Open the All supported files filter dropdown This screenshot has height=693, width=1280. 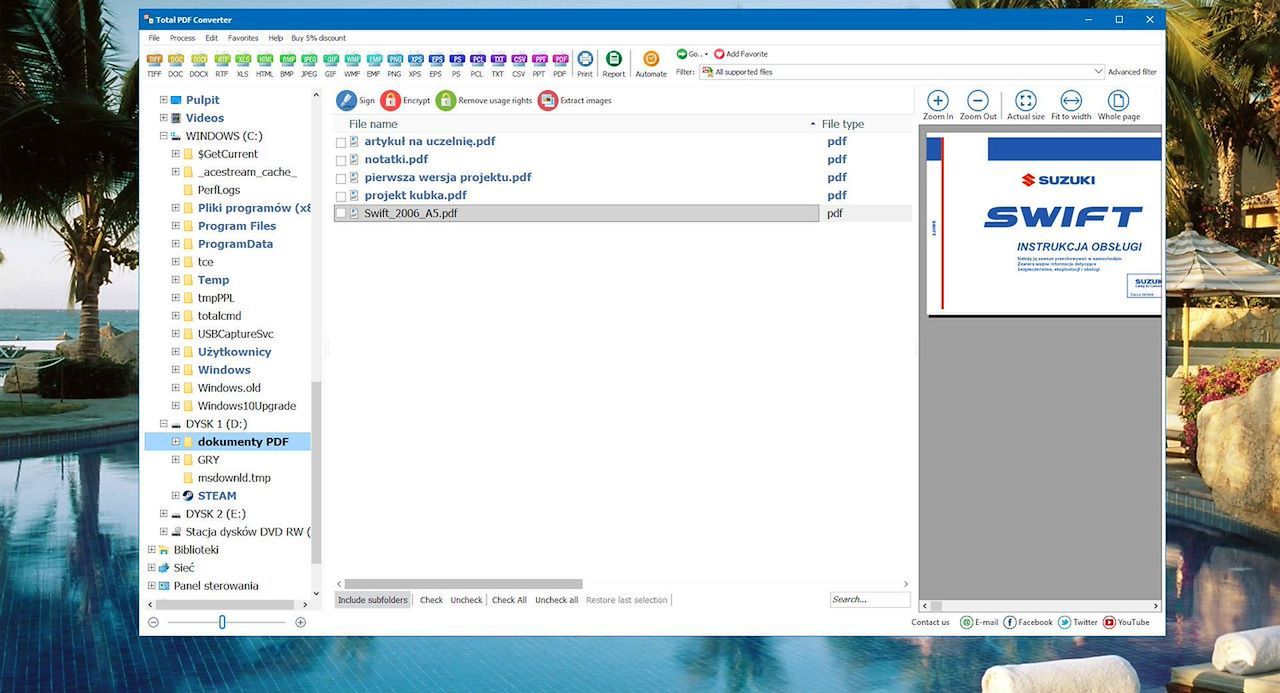1098,72
